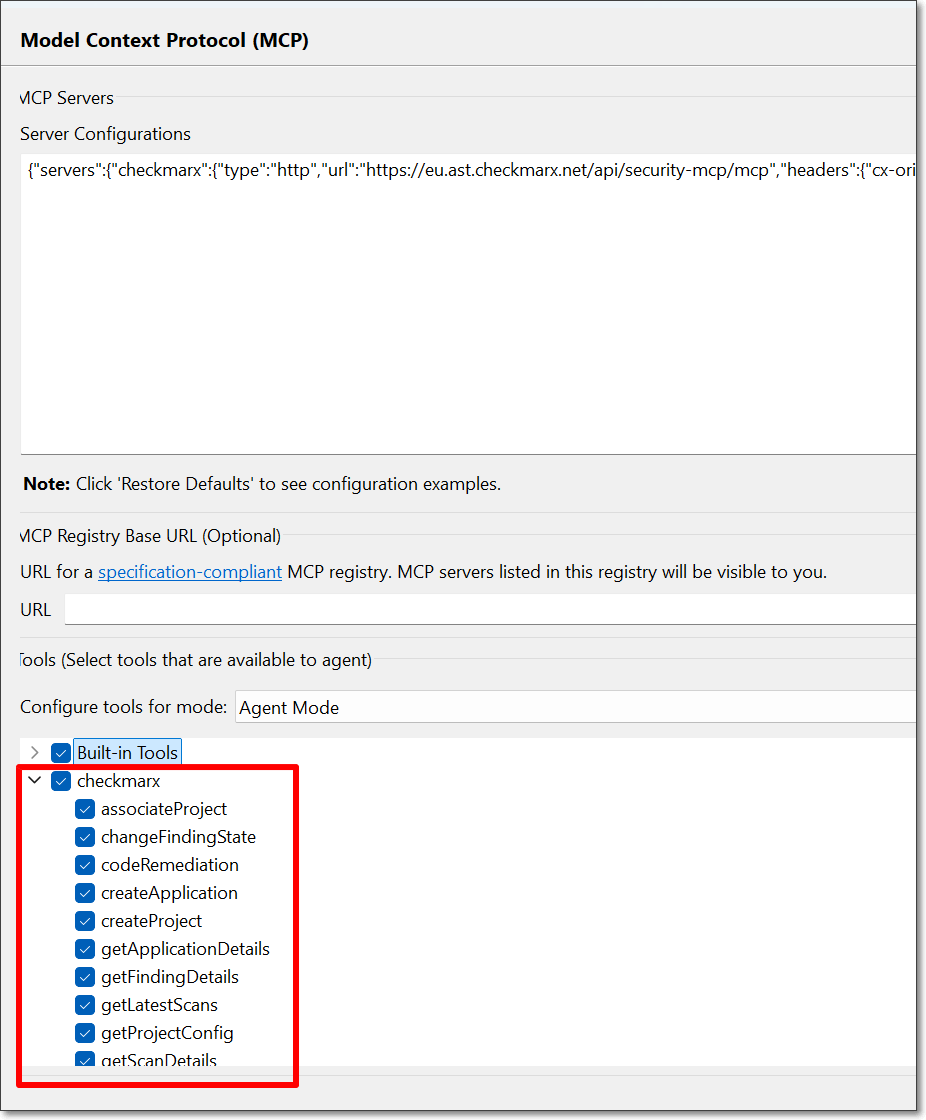Toggle the getFindingDetails tool checkbox

[x=85, y=977]
